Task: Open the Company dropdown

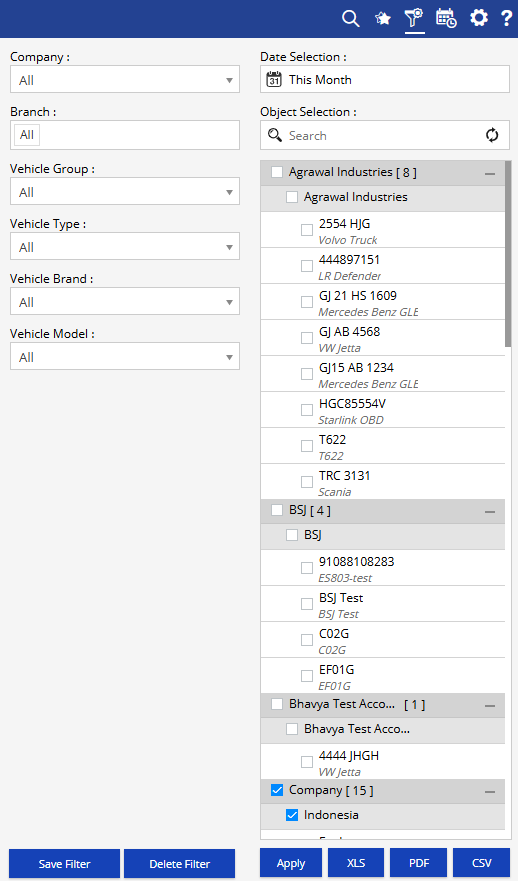Action: 125,79
